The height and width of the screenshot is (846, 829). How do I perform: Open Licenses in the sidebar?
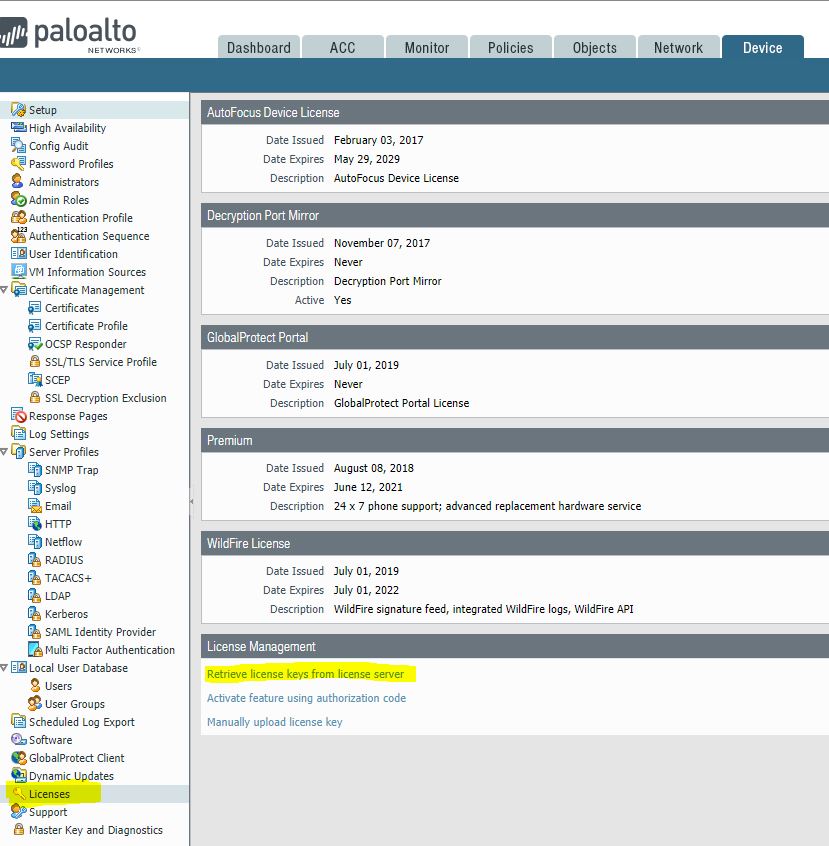pyautogui.click(x=49, y=794)
